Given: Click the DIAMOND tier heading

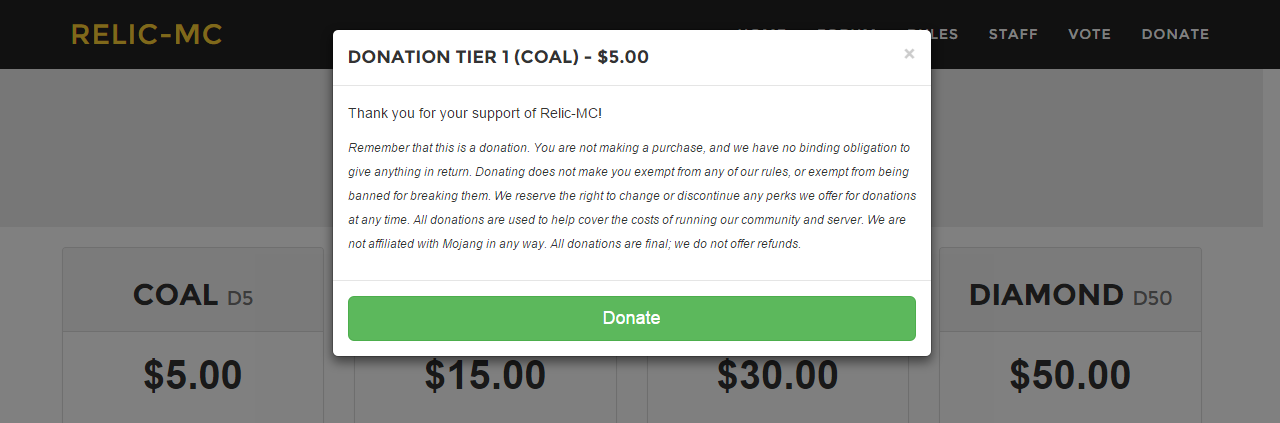Looking at the screenshot, I should tap(1046, 295).
